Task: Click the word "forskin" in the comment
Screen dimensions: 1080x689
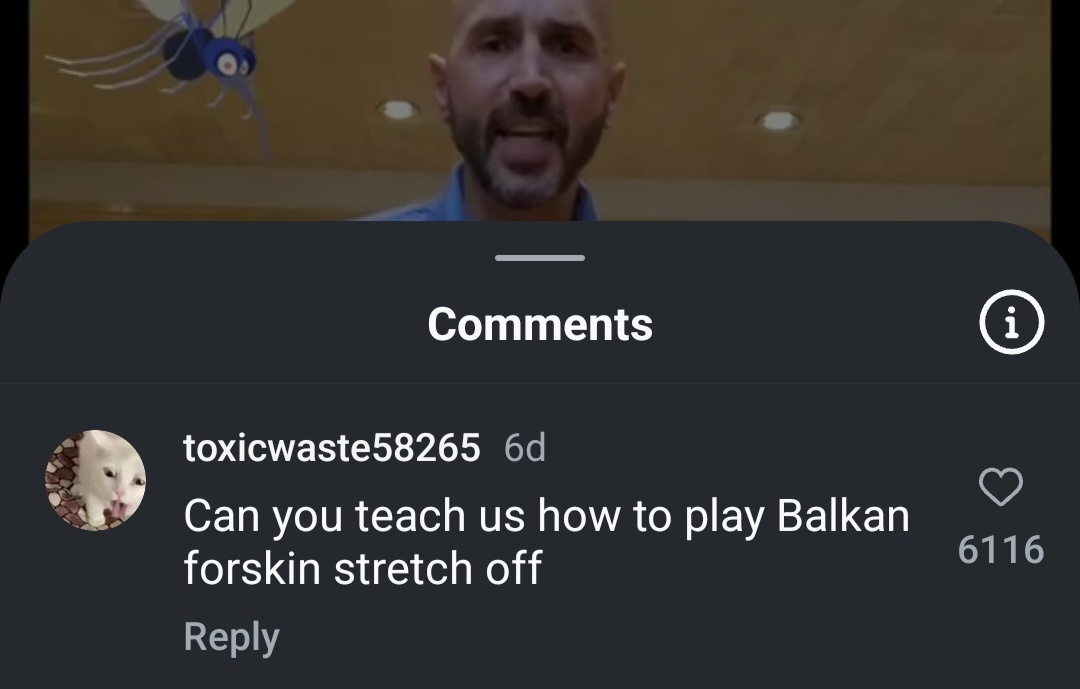Action: tap(252, 568)
